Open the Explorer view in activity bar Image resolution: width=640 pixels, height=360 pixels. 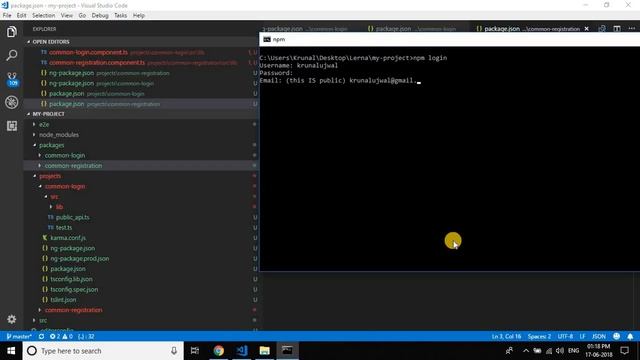pos(11,32)
